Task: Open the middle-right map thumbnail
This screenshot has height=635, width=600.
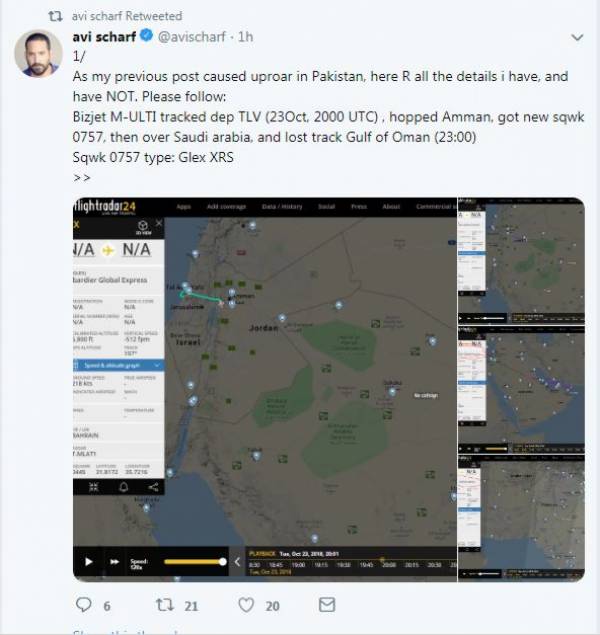Action: 521,390
